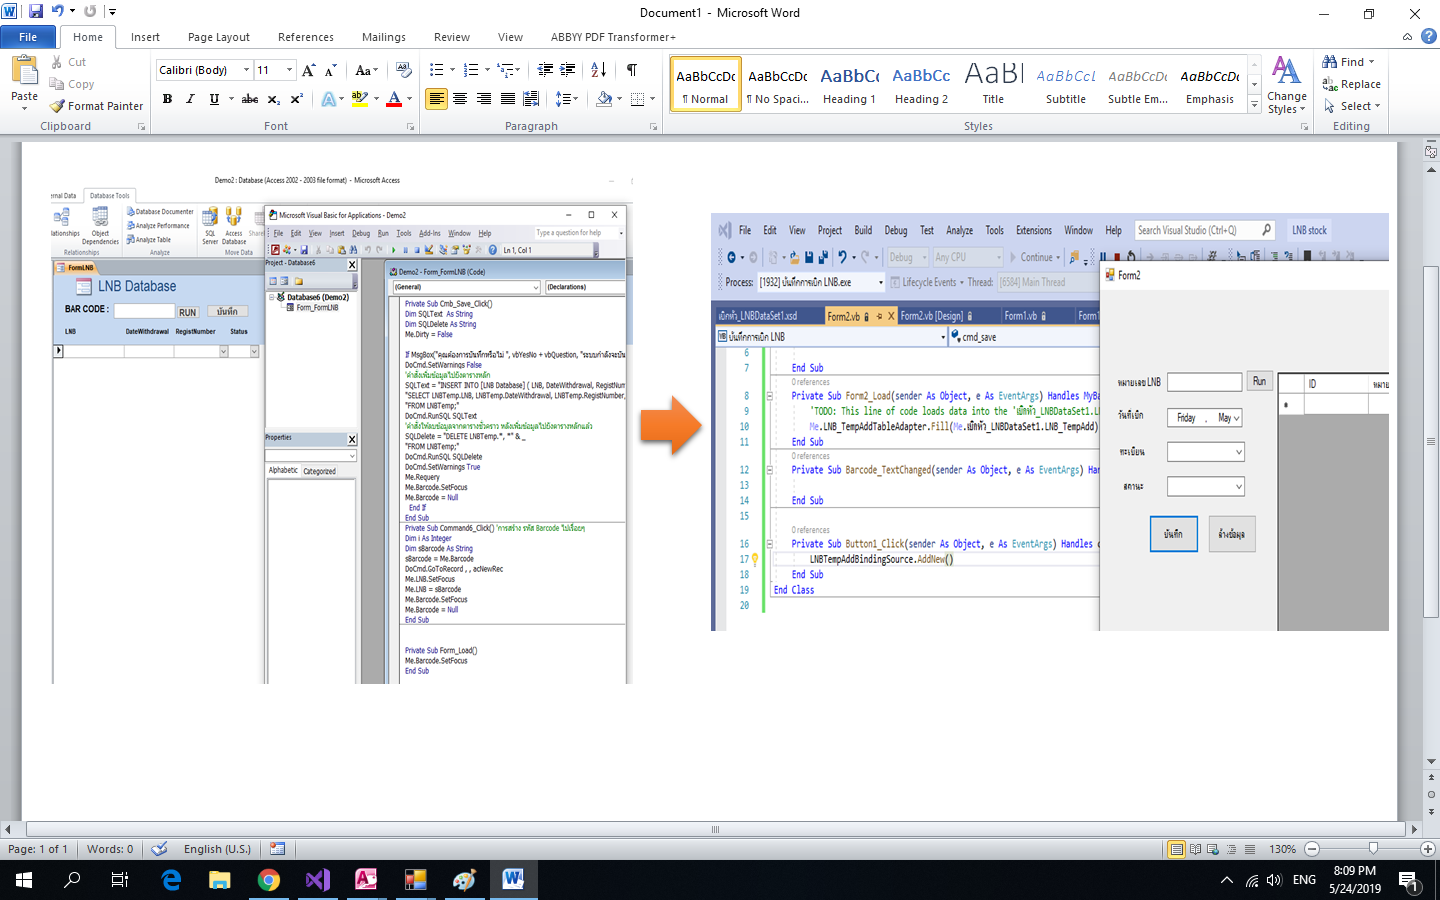The image size is (1440, 900).
Task: Click the Text Effects icon
Action: tap(328, 99)
